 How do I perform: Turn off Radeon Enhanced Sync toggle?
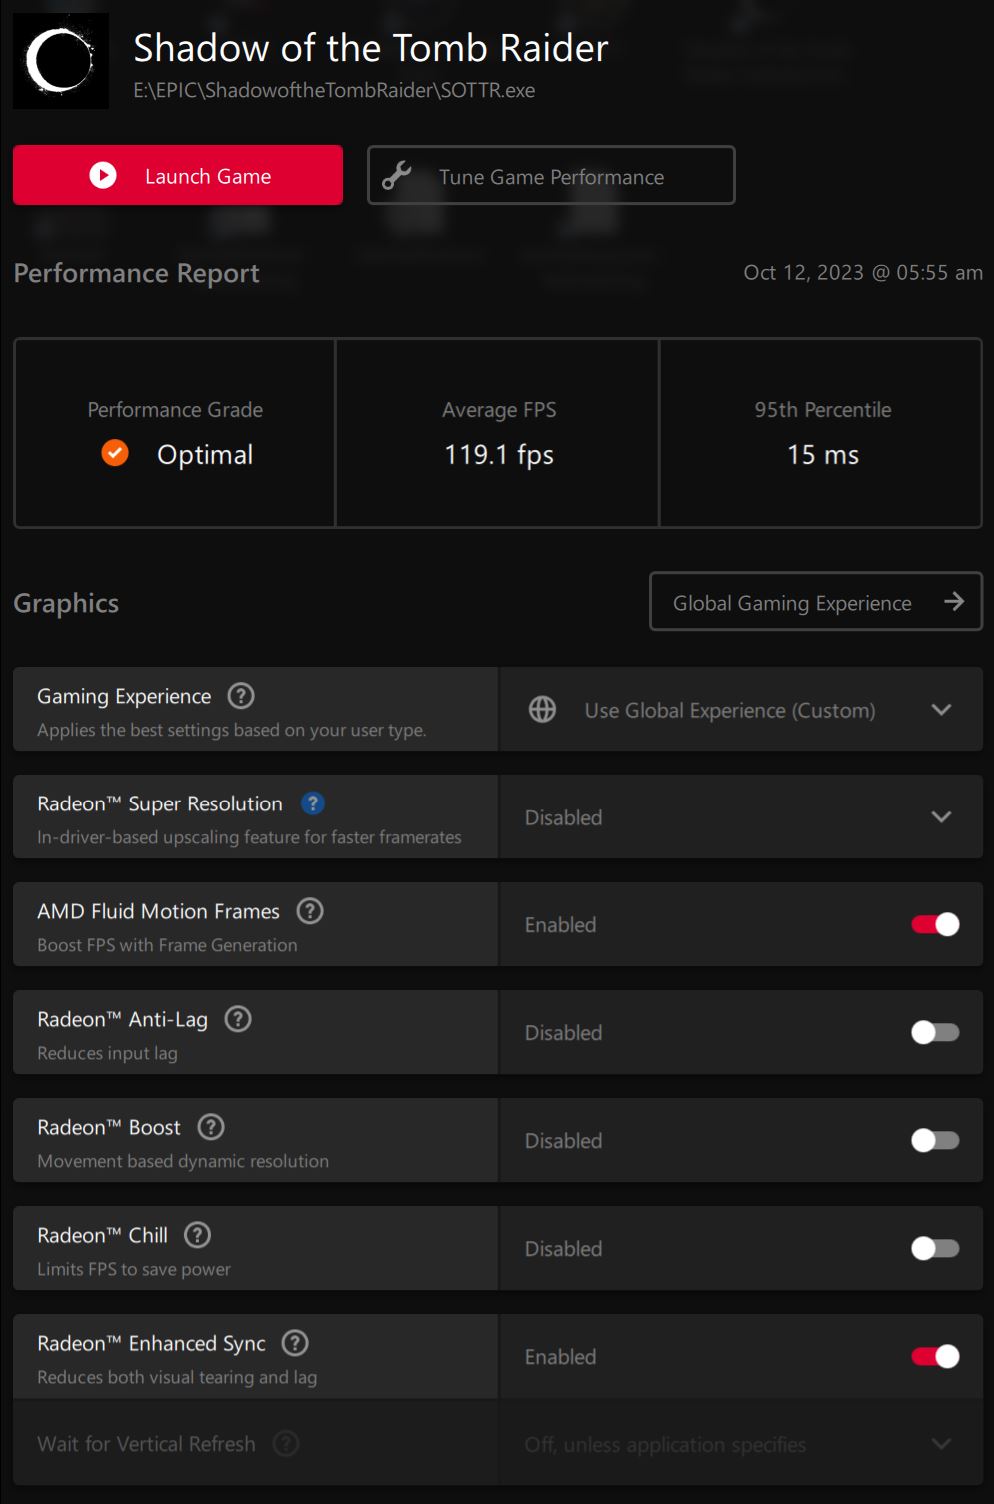coord(935,1357)
